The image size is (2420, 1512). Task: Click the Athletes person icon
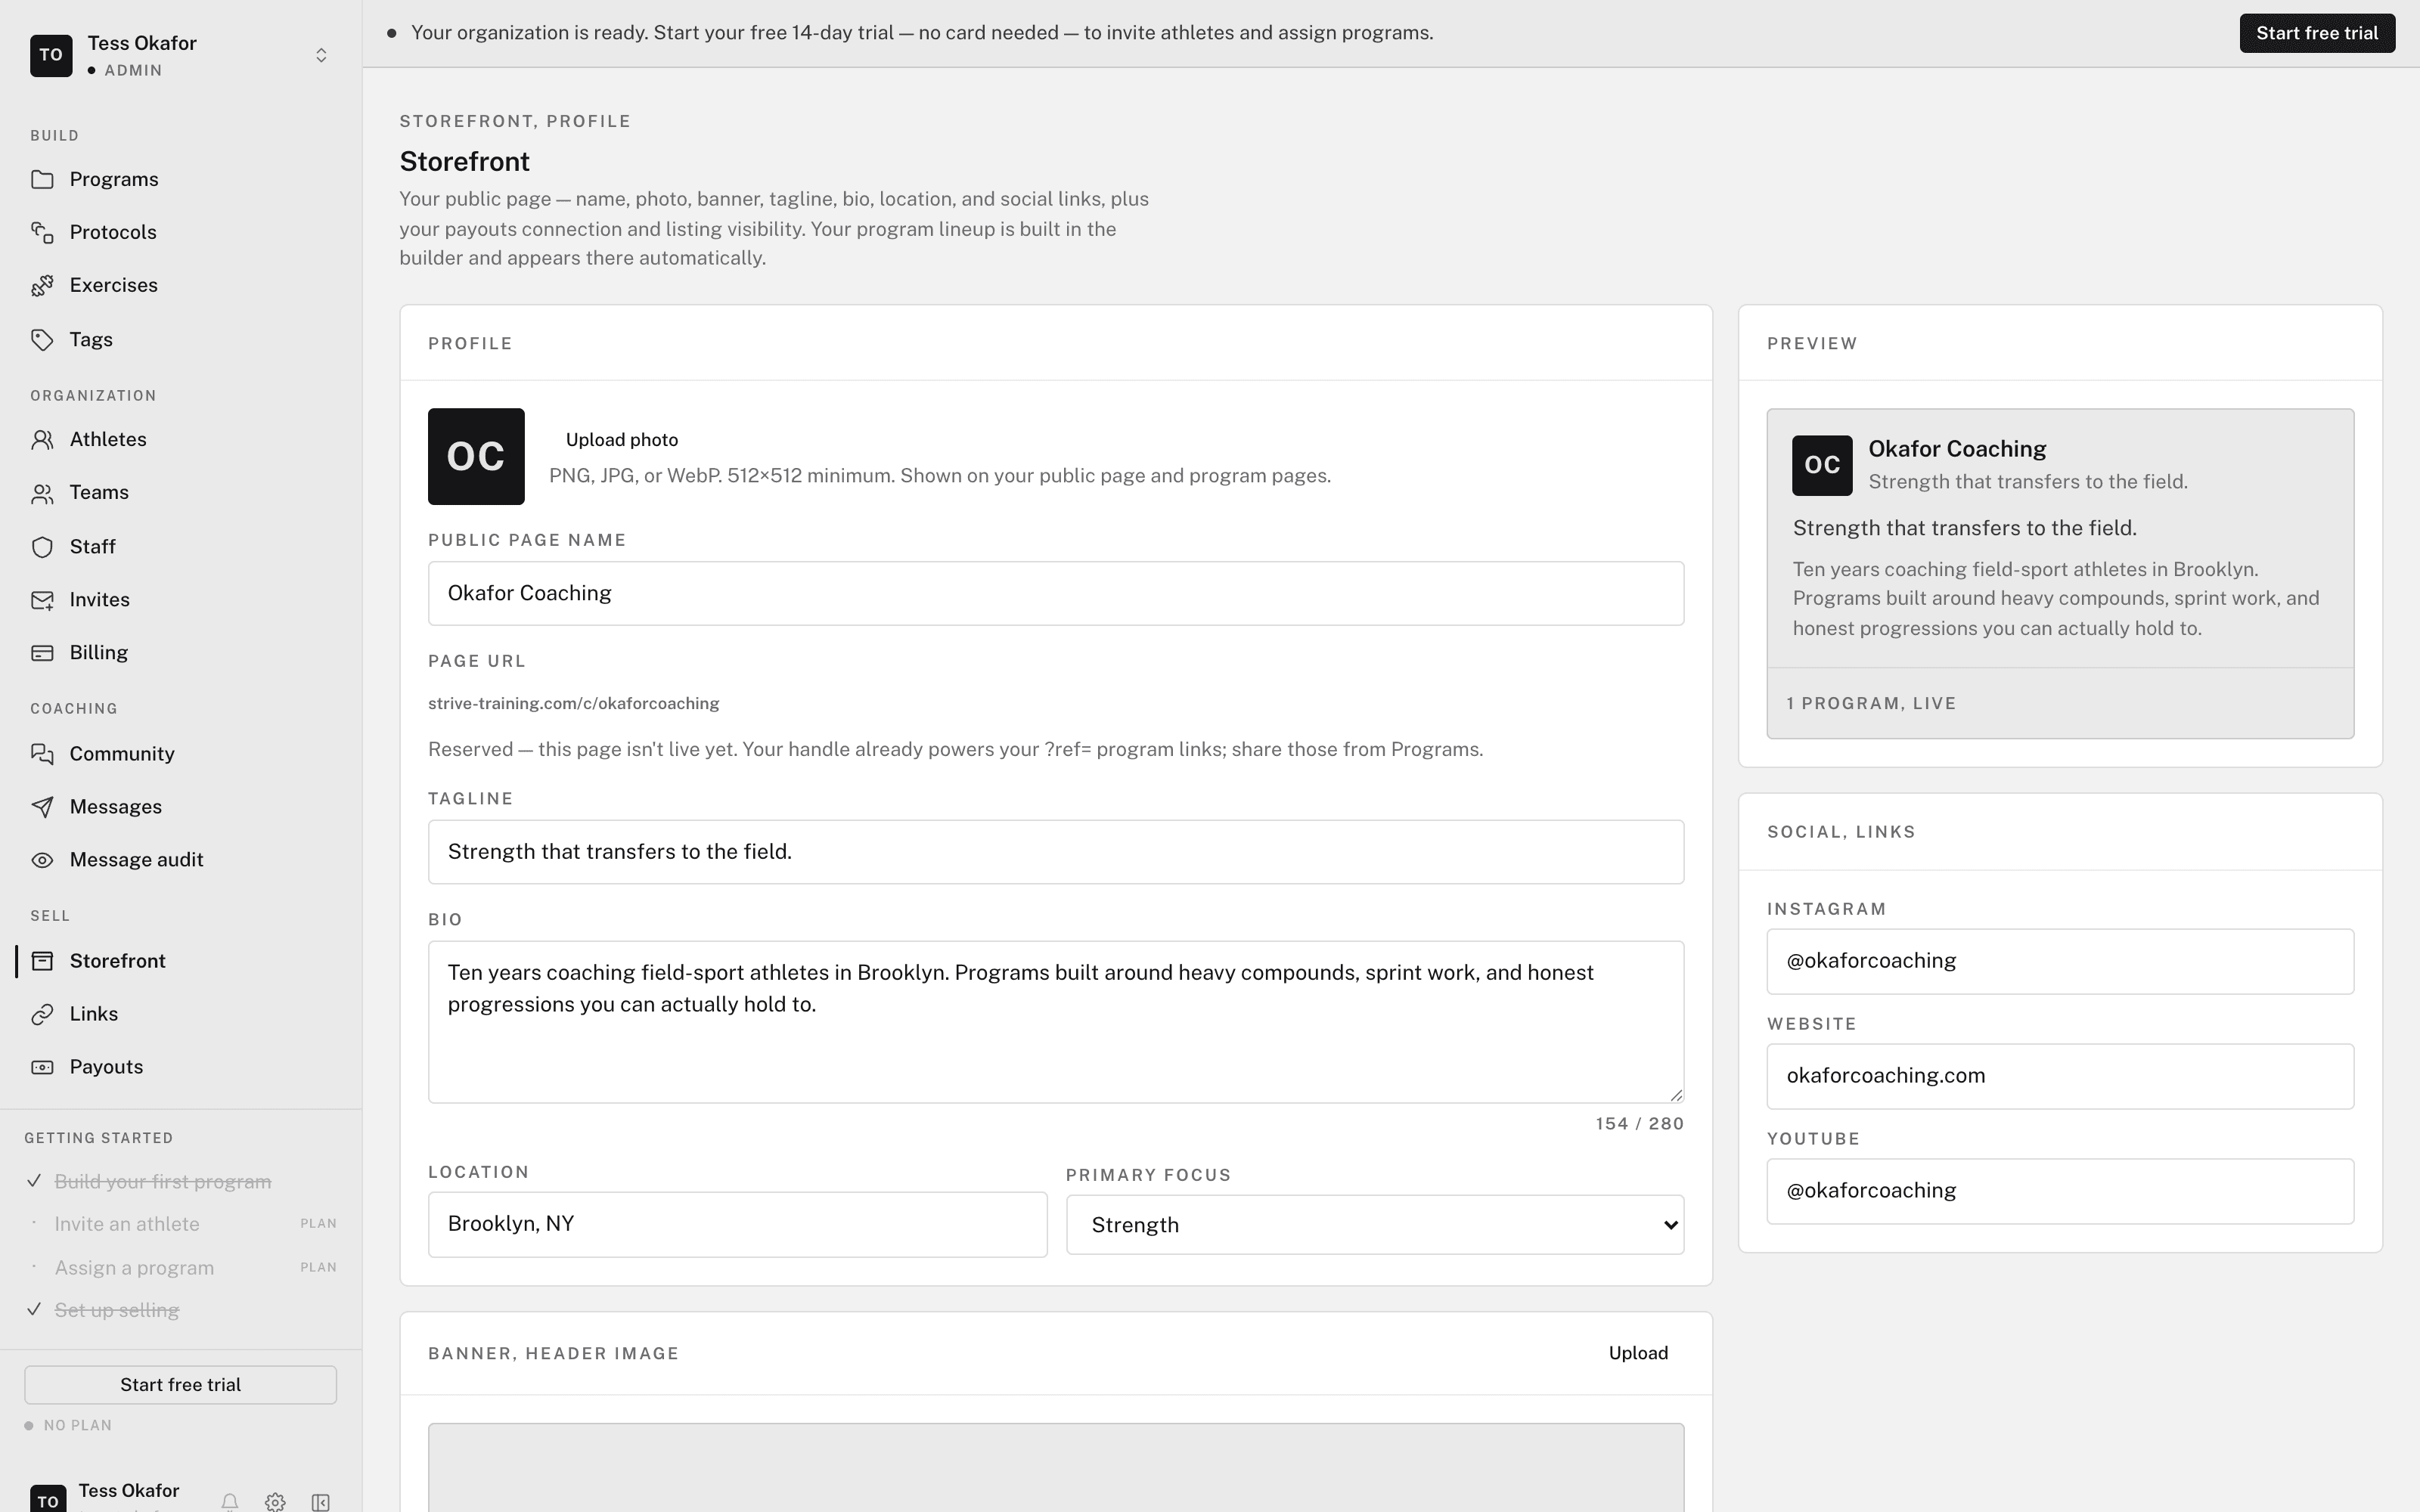coord(42,440)
